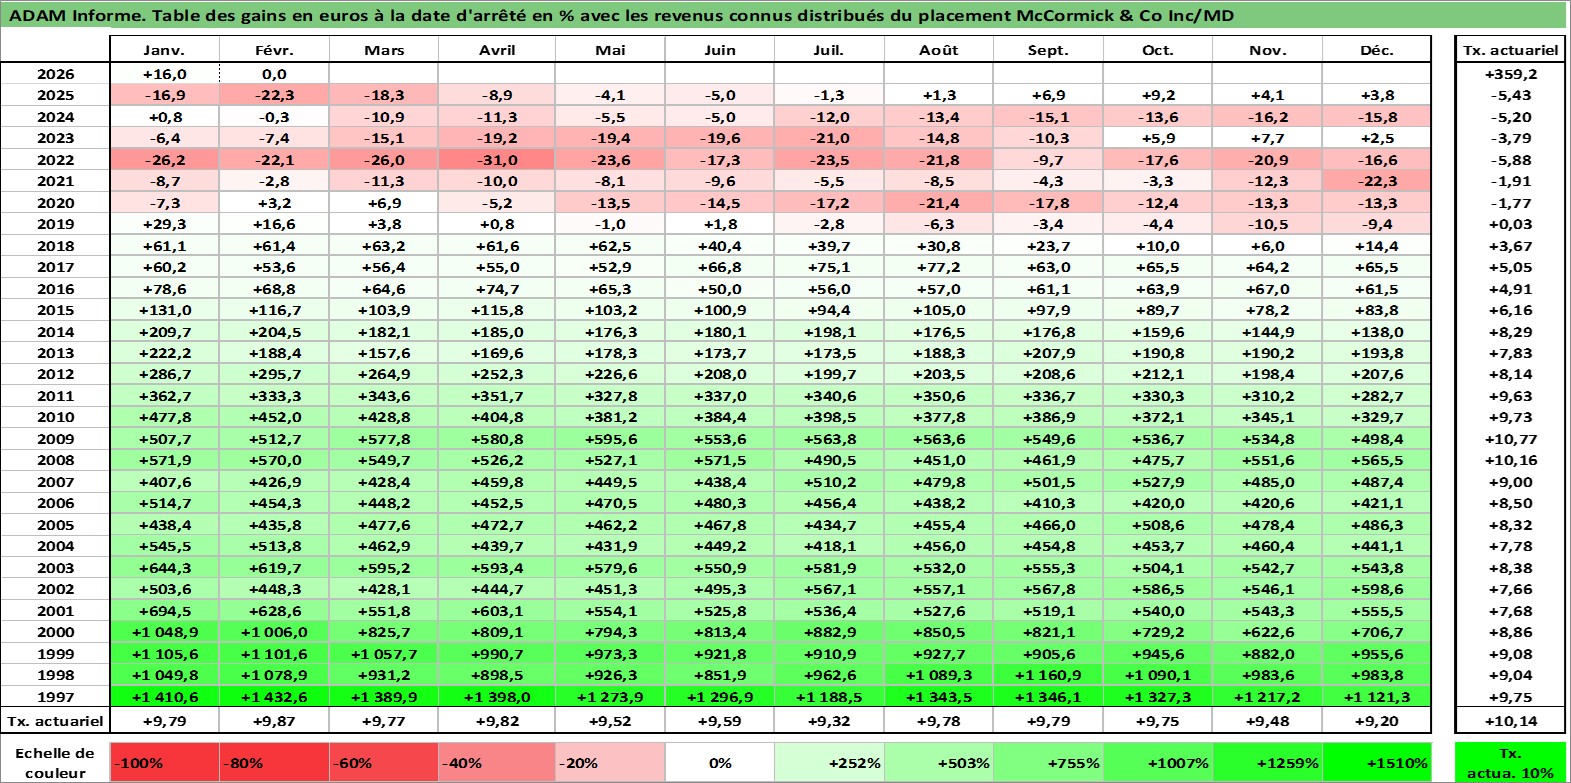Screen dimensions: 1571x783
Task: Select the '+1 432,6' cell for Févr. 1997
Action: (274, 697)
